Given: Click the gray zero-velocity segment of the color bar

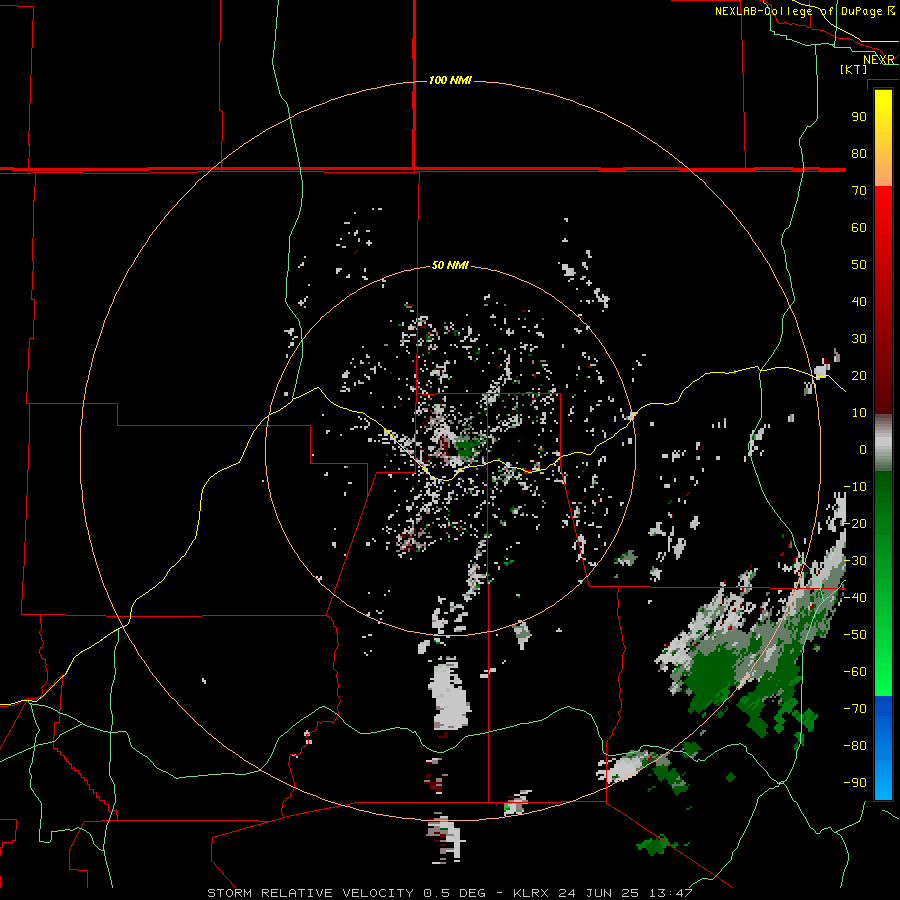Looking at the screenshot, I should click(883, 443).
